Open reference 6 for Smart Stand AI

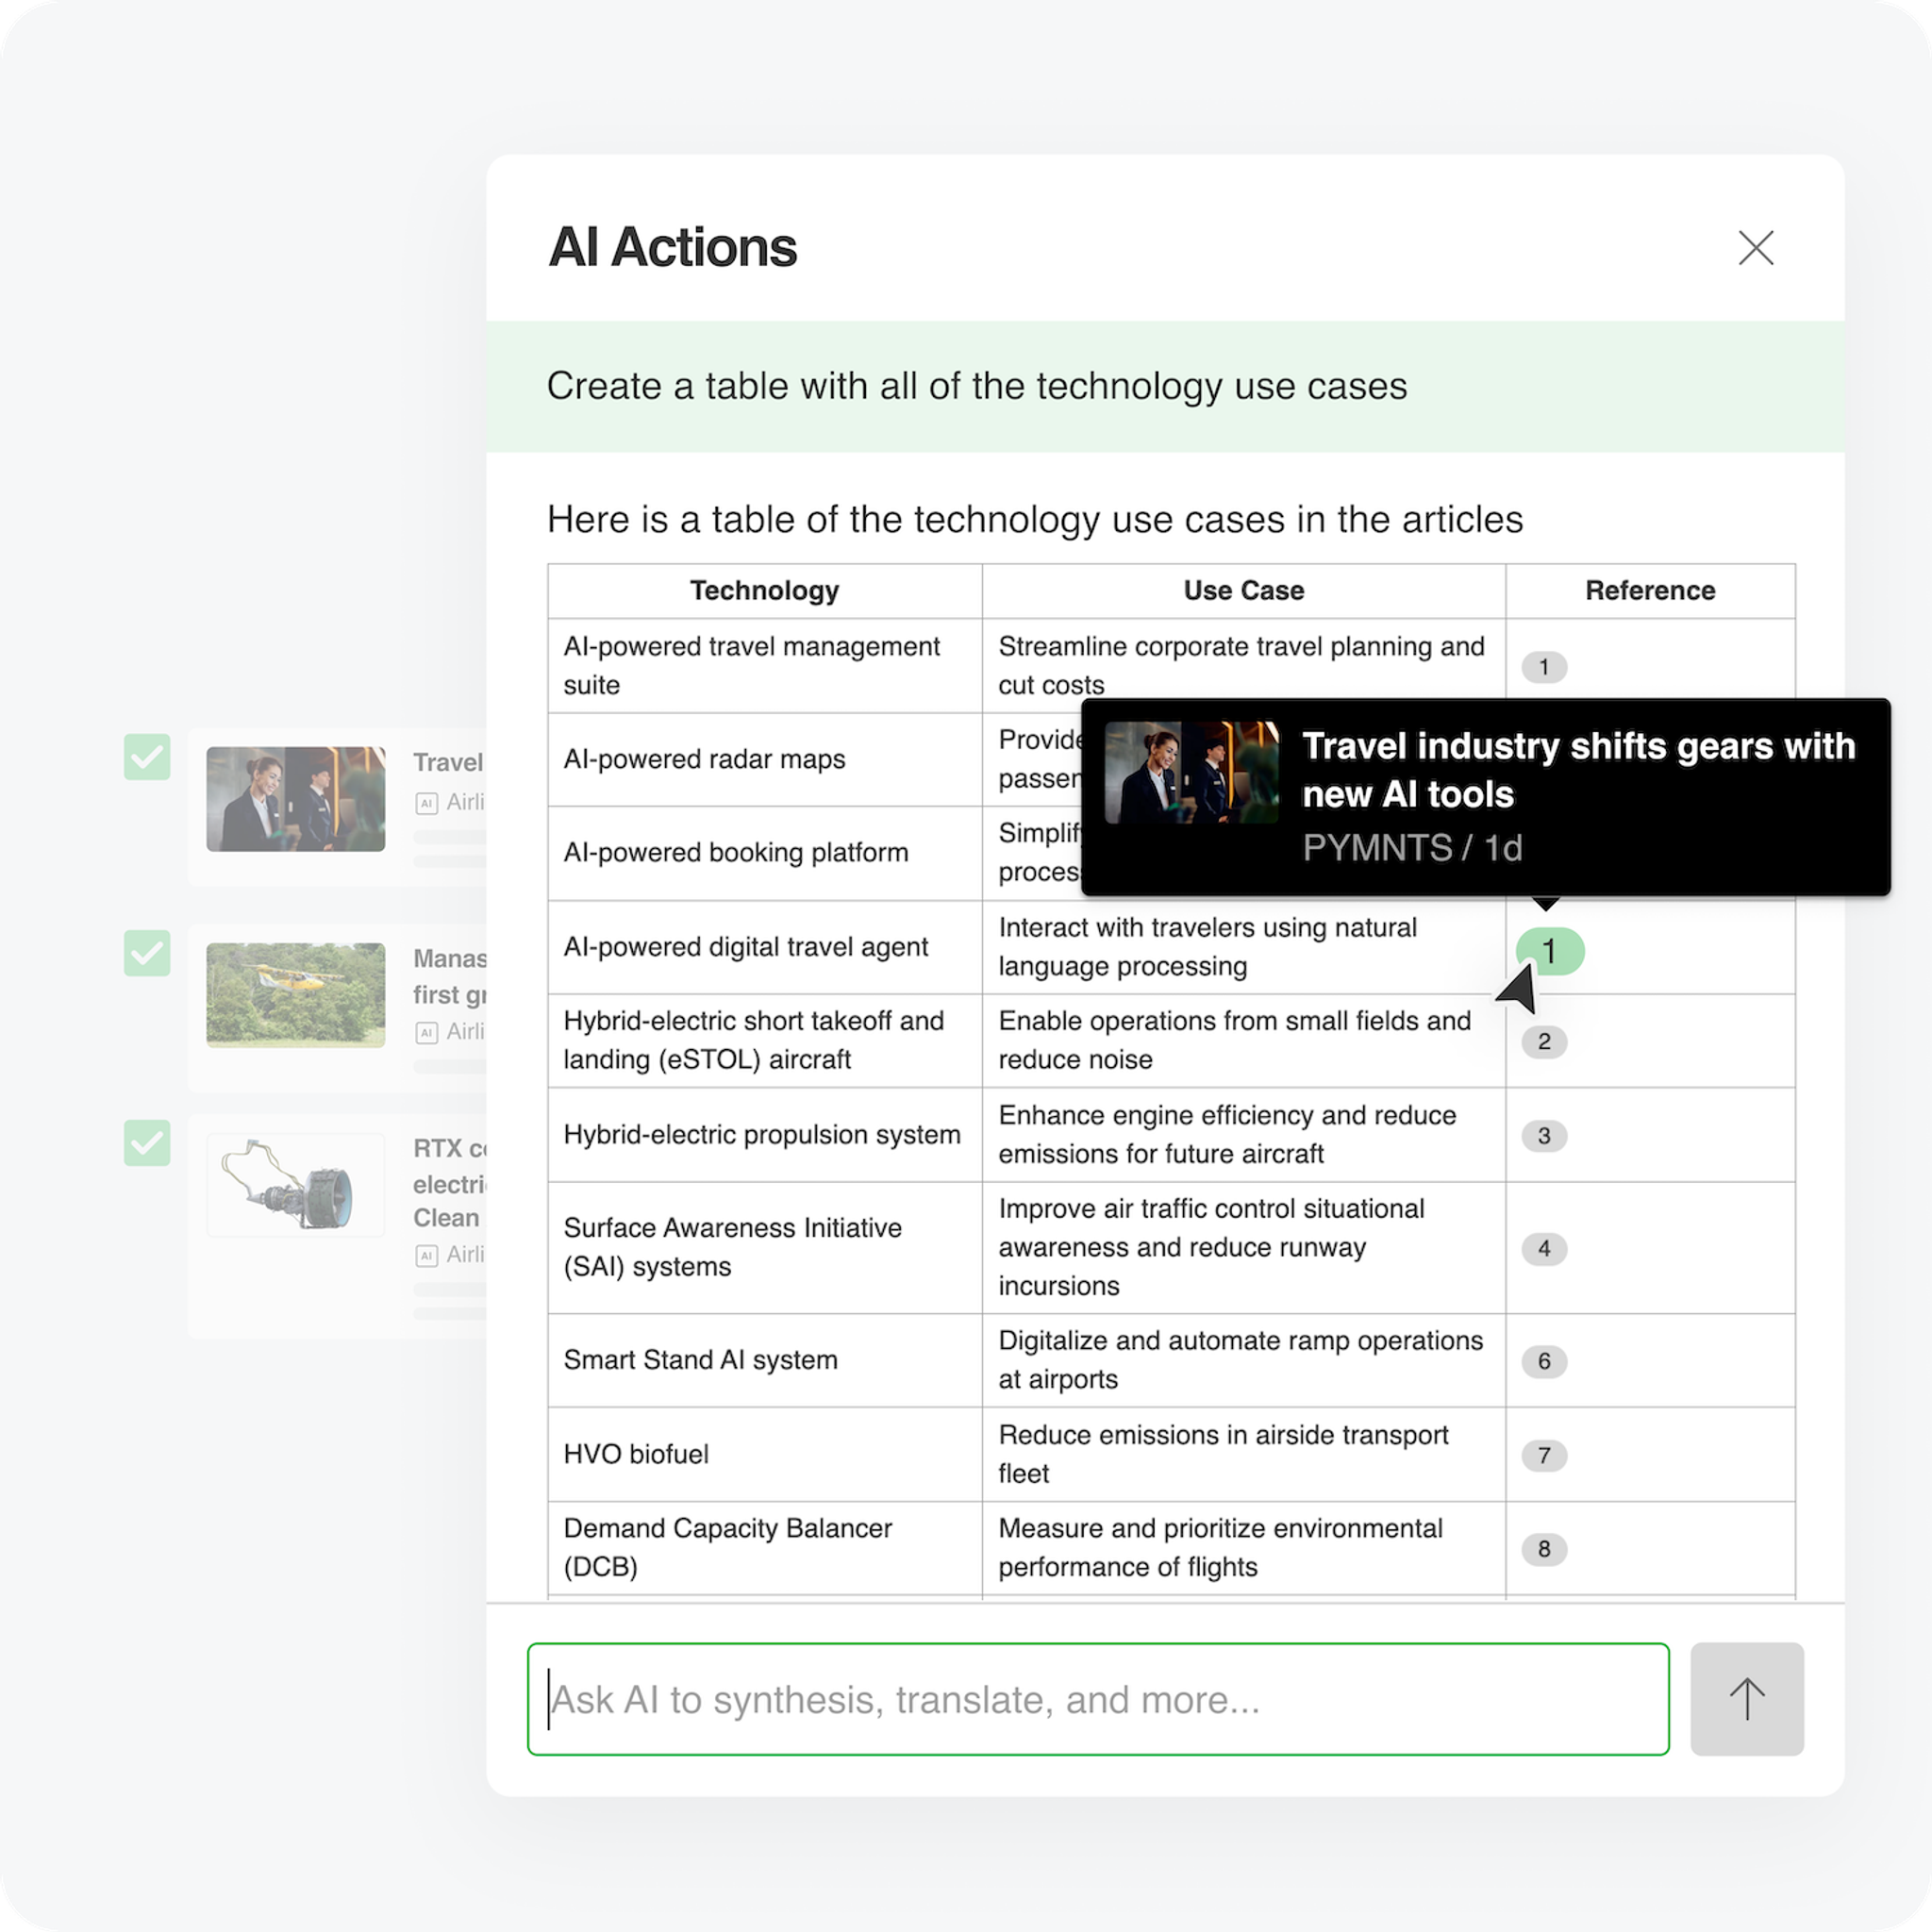1545,1361
